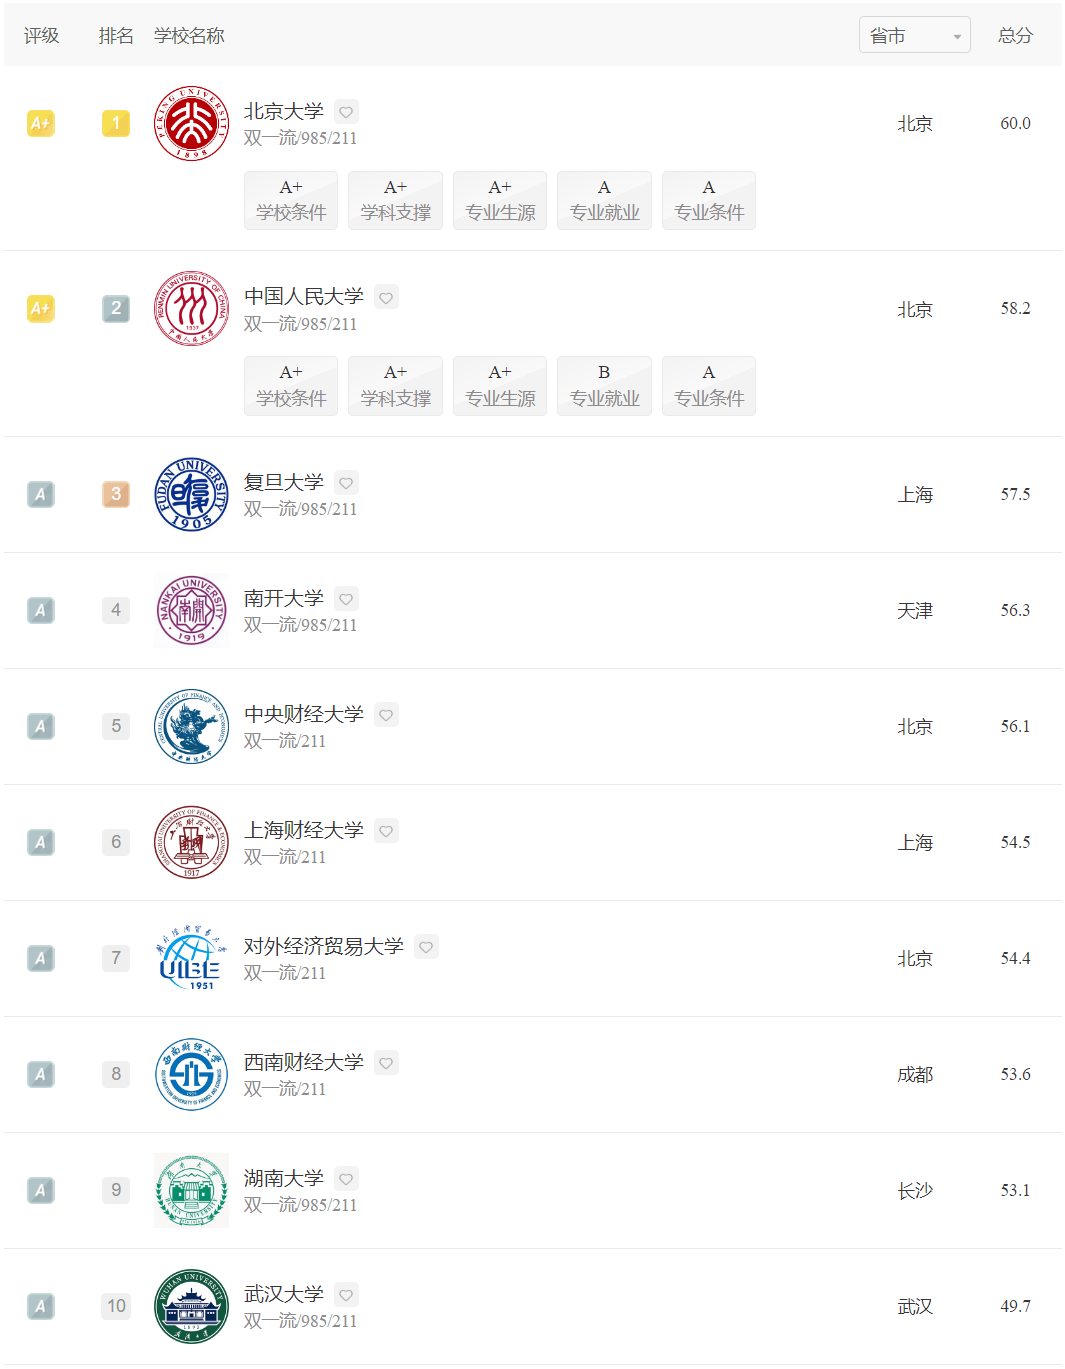Screen dimensions: 1065x1369
Task: Sort by the 总分 column header
Action: (x=1015, y=36)
